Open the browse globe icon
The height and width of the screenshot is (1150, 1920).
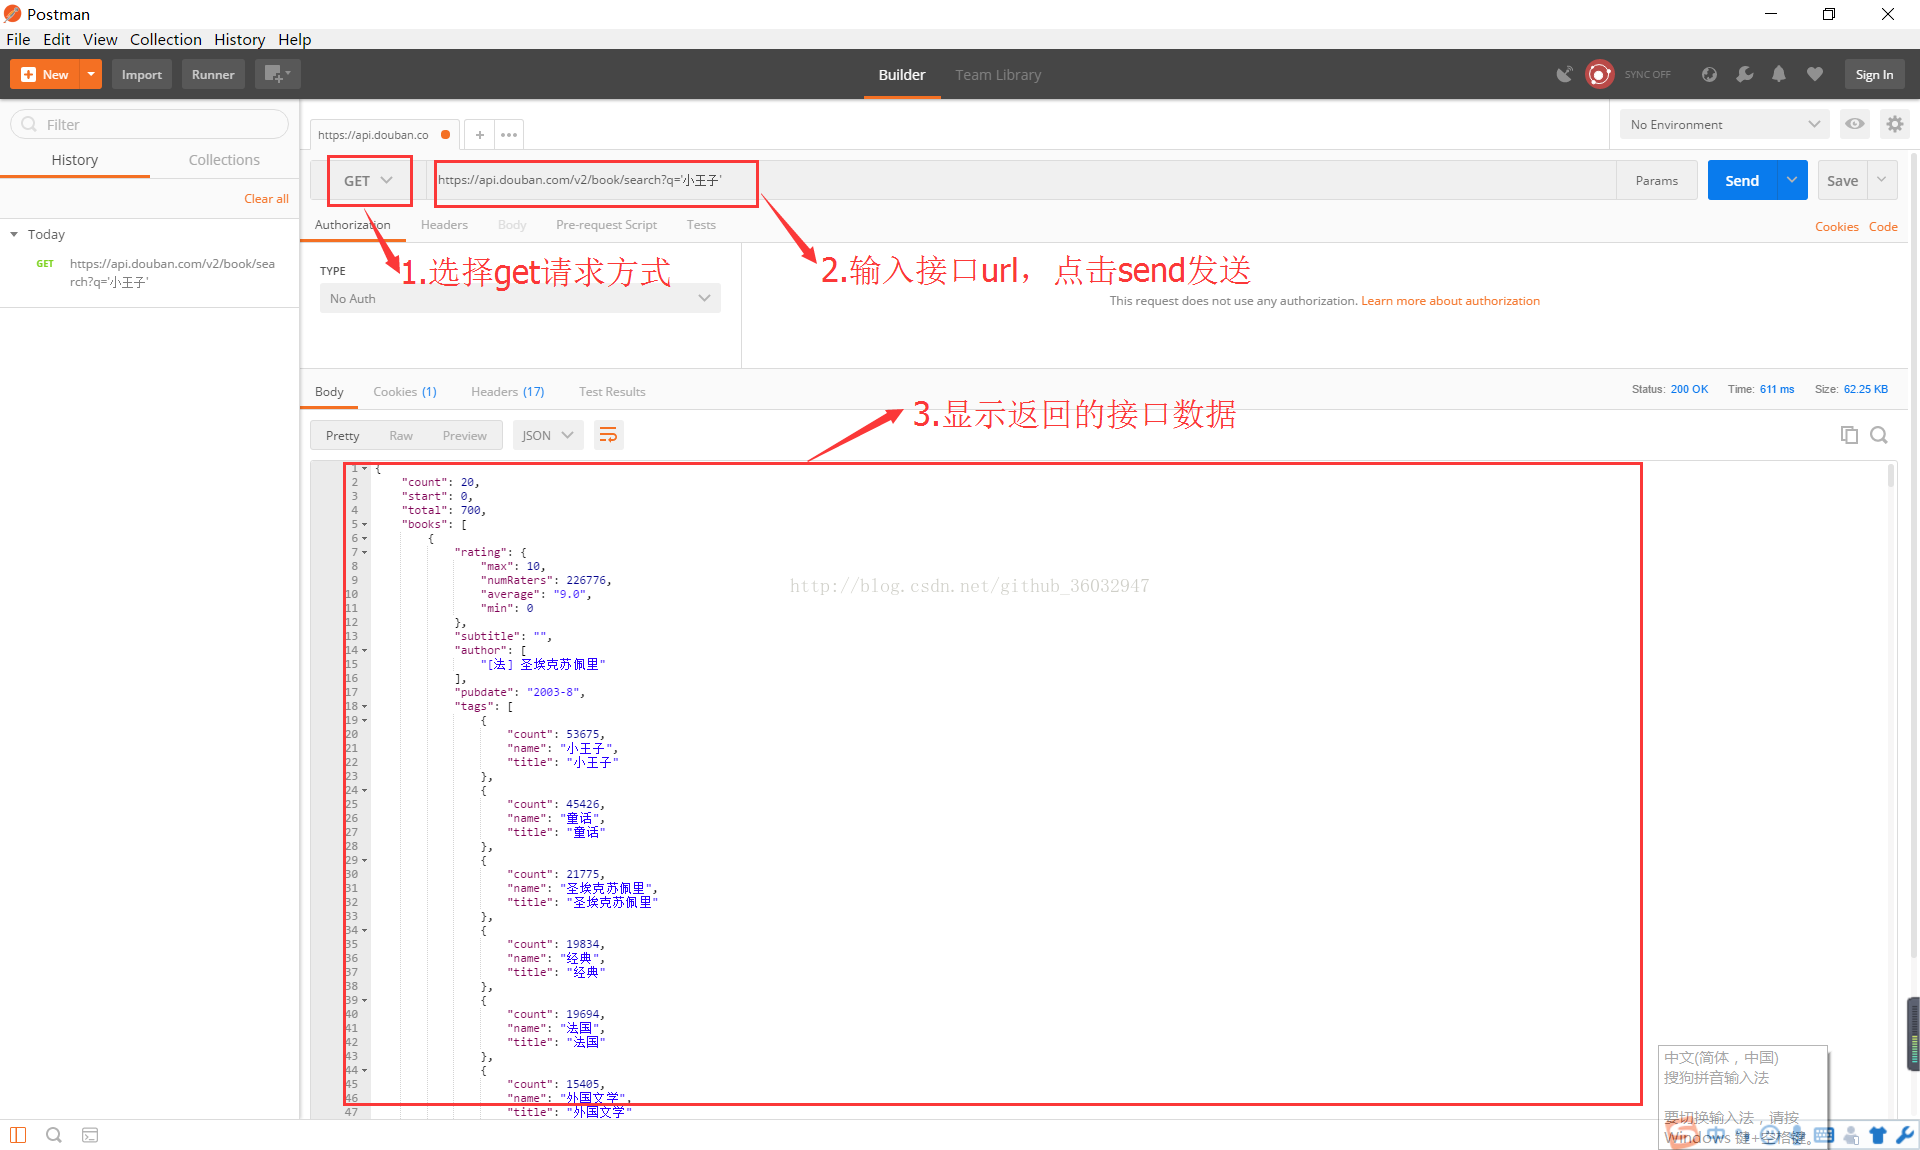(1709, 74)
